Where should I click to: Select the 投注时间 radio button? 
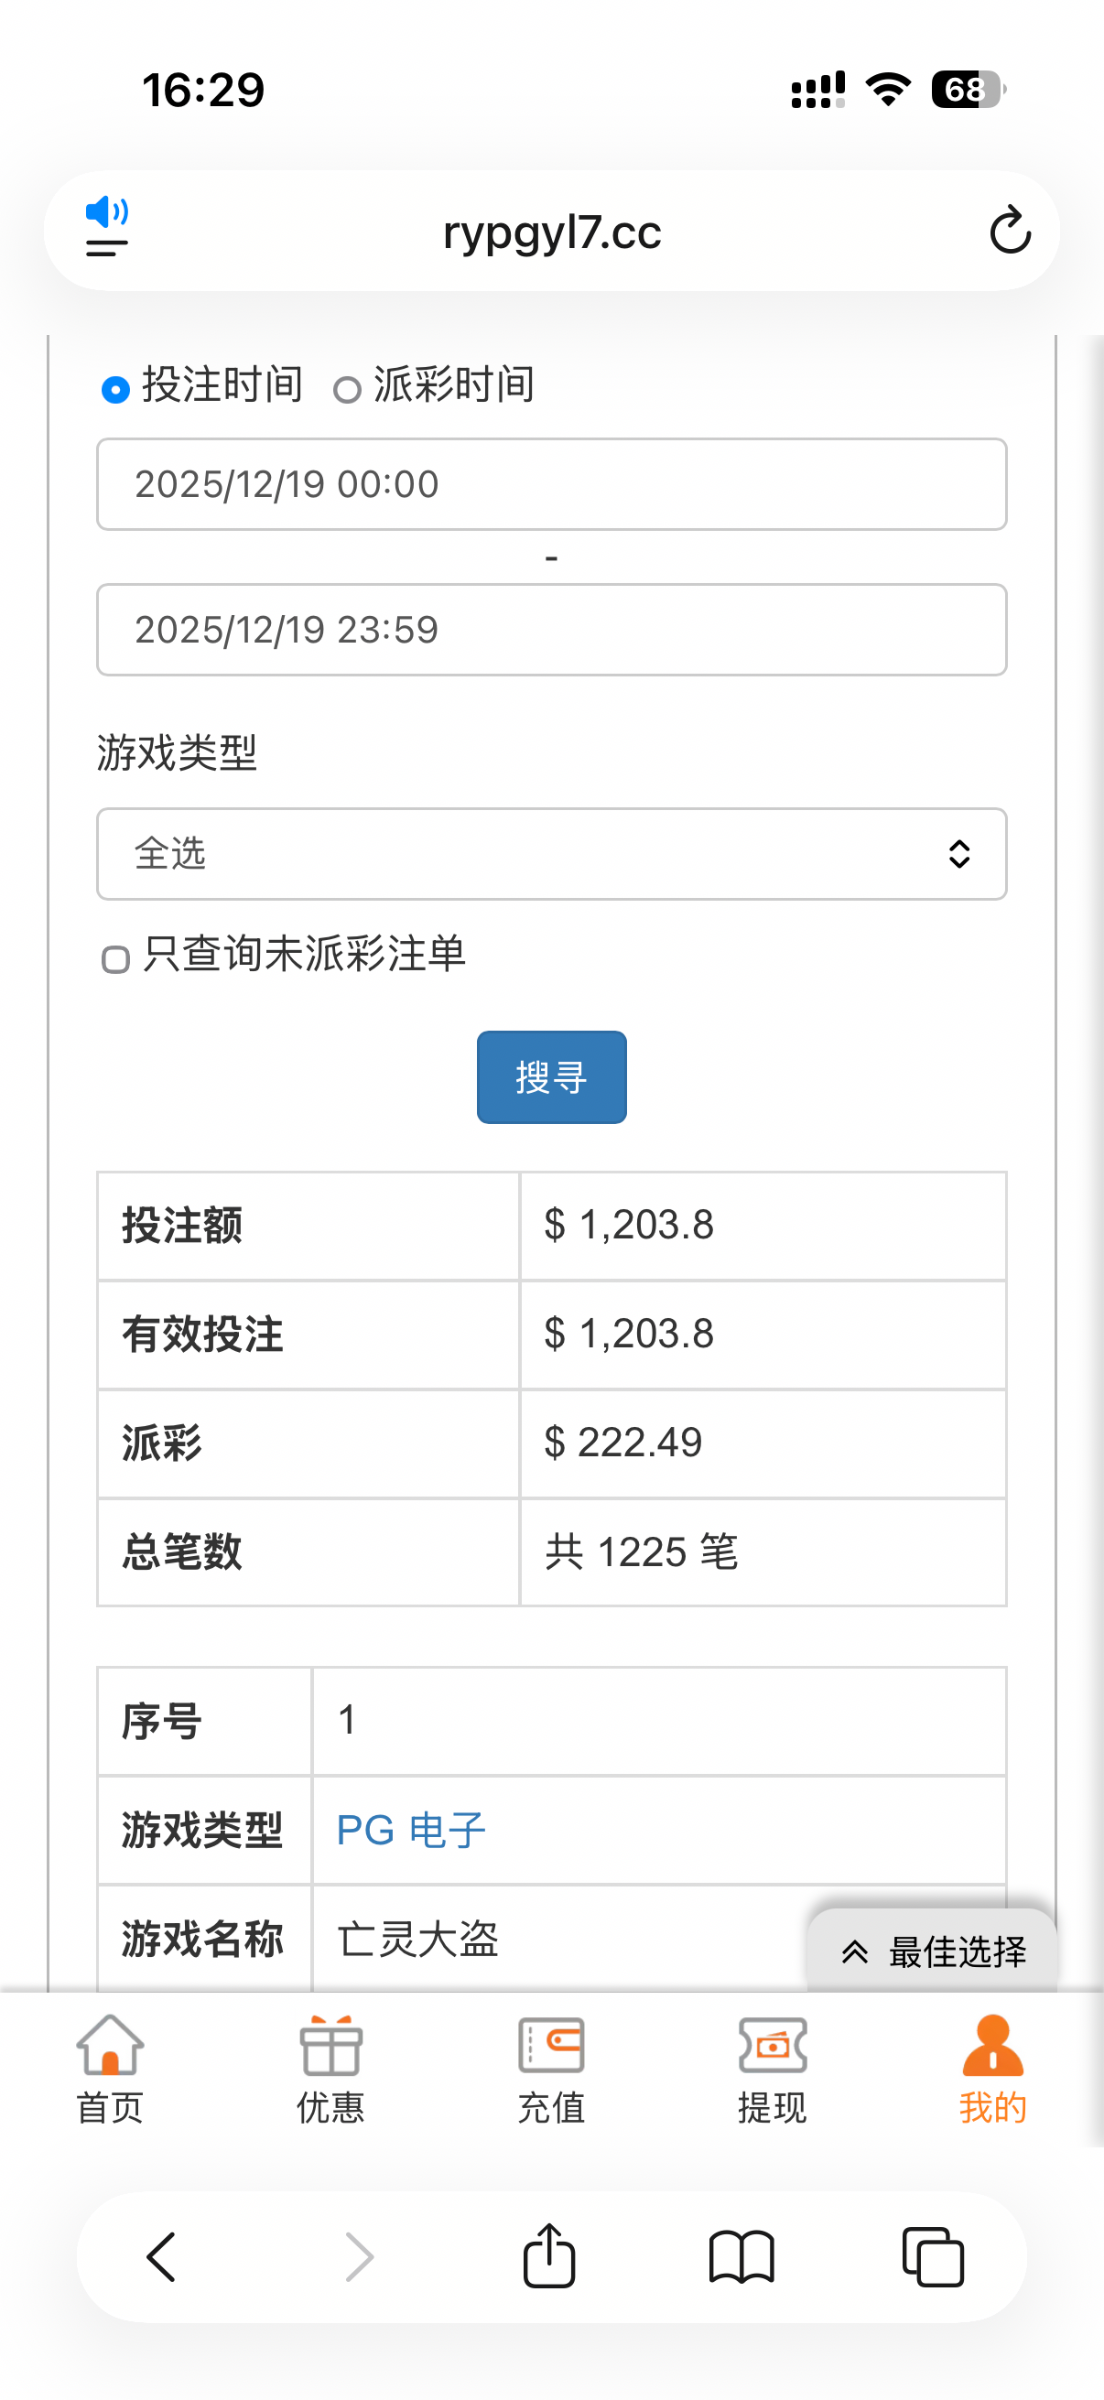point(116,389)
